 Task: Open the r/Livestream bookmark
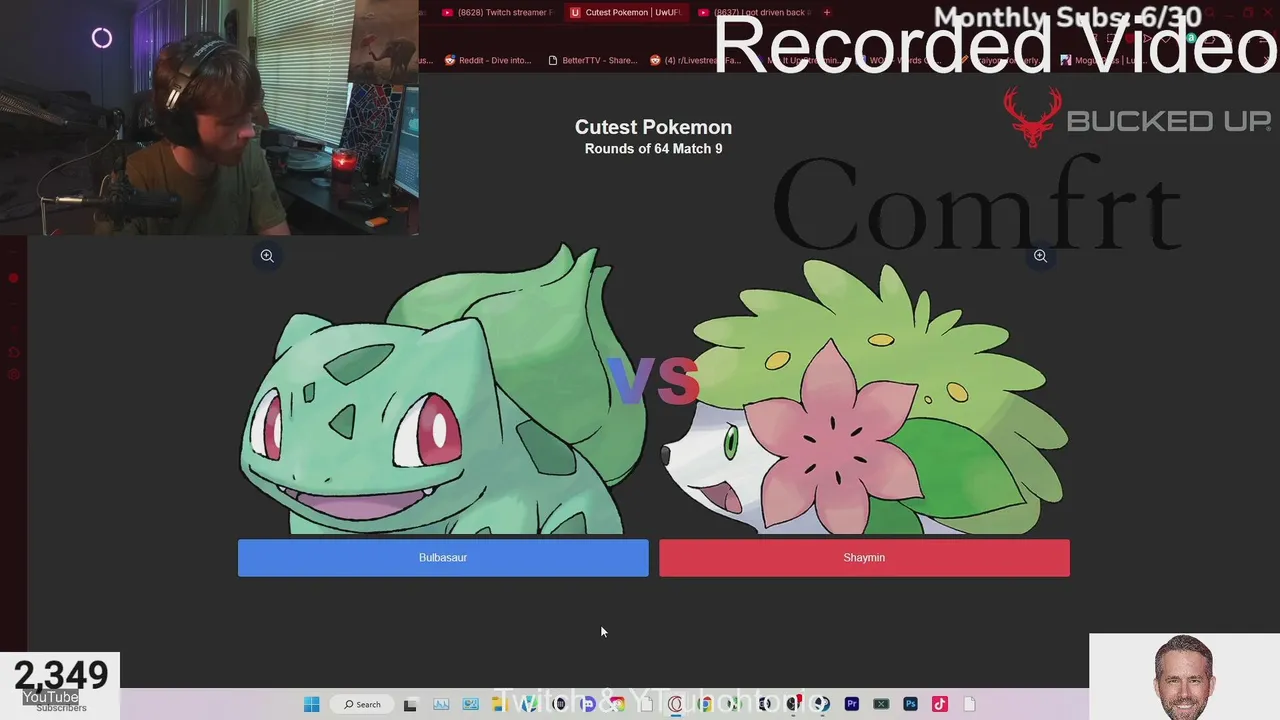[696, 60]
